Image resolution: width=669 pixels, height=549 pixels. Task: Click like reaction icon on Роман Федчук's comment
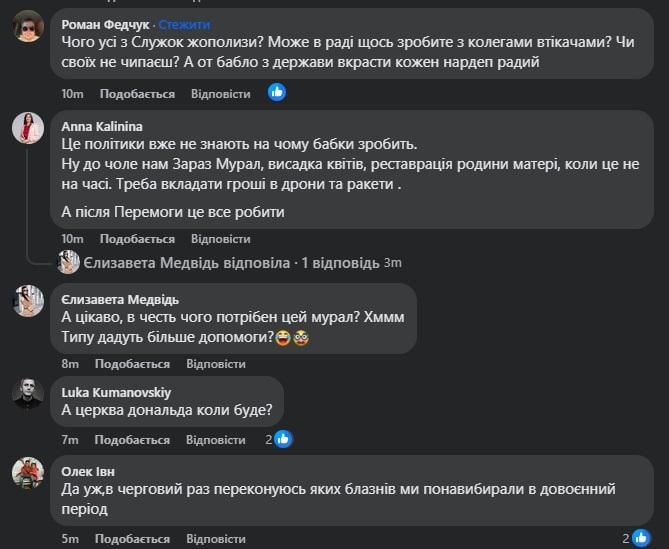pyautogui.click(x=277, y=93)
